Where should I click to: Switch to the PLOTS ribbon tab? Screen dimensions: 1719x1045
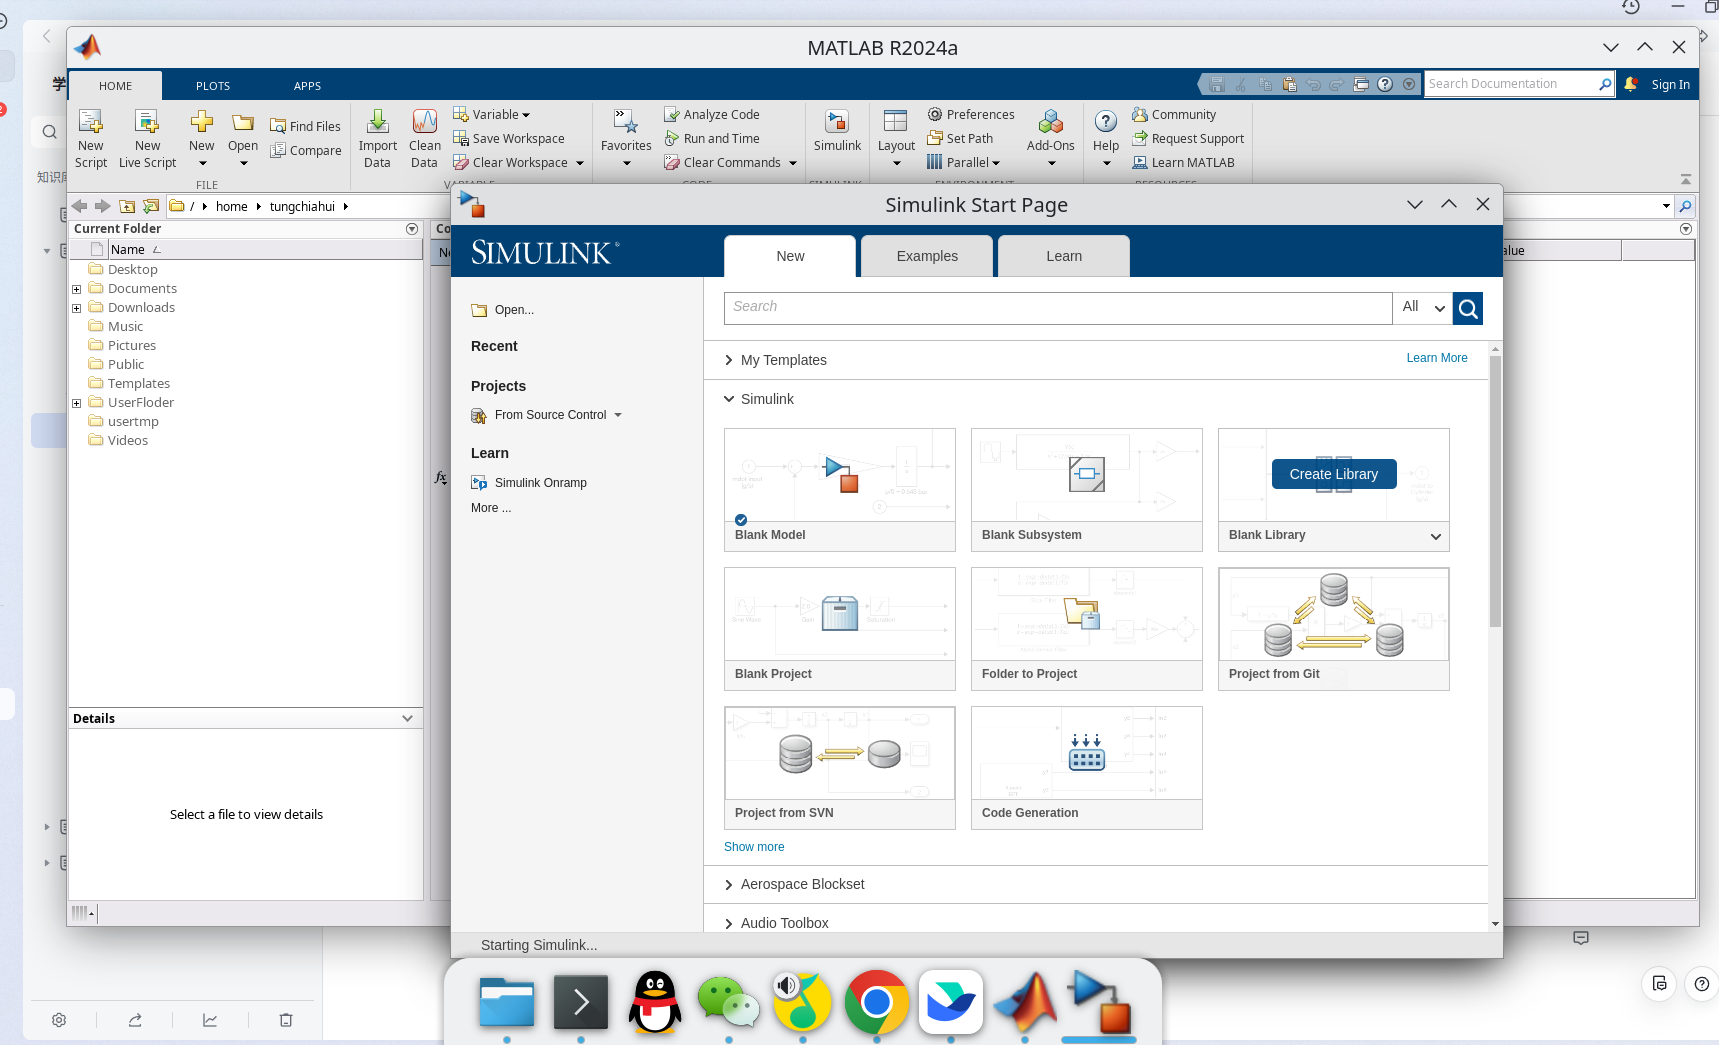click(x=213, y=86)
